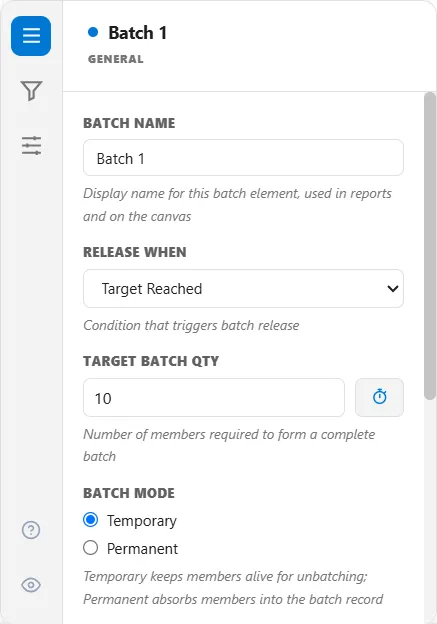Click the TARGET BATCH QTY label

pos(151,361)
